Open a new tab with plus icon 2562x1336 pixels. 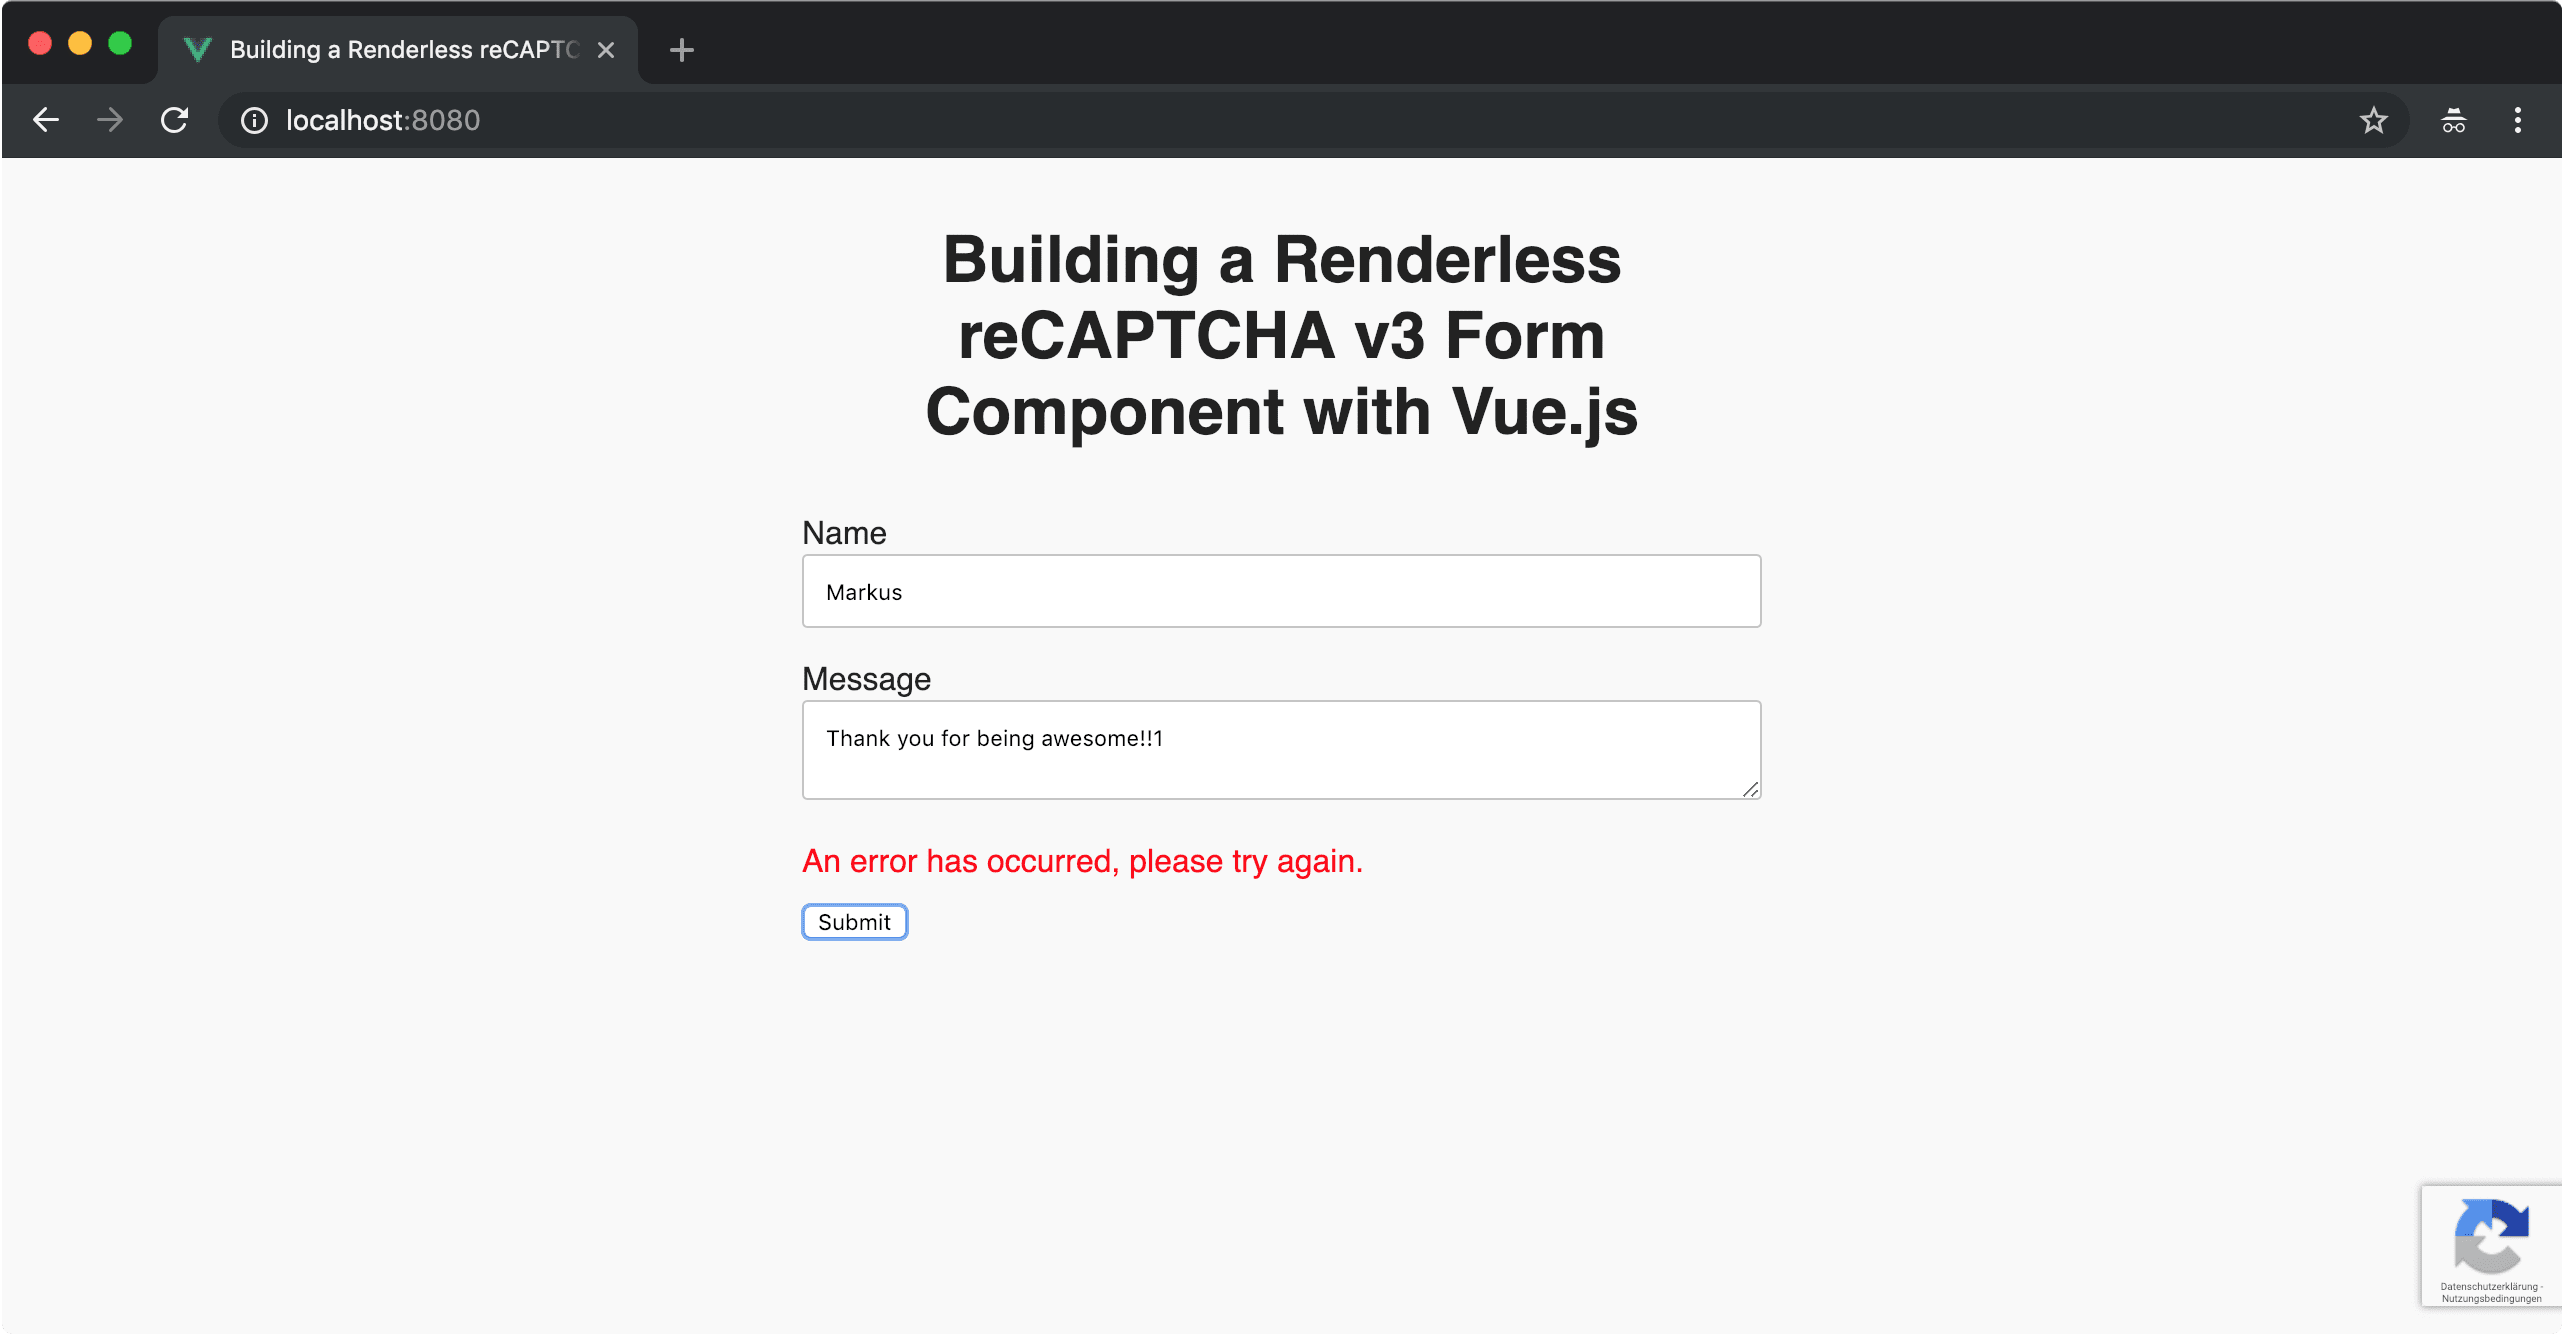click(681, 50)
